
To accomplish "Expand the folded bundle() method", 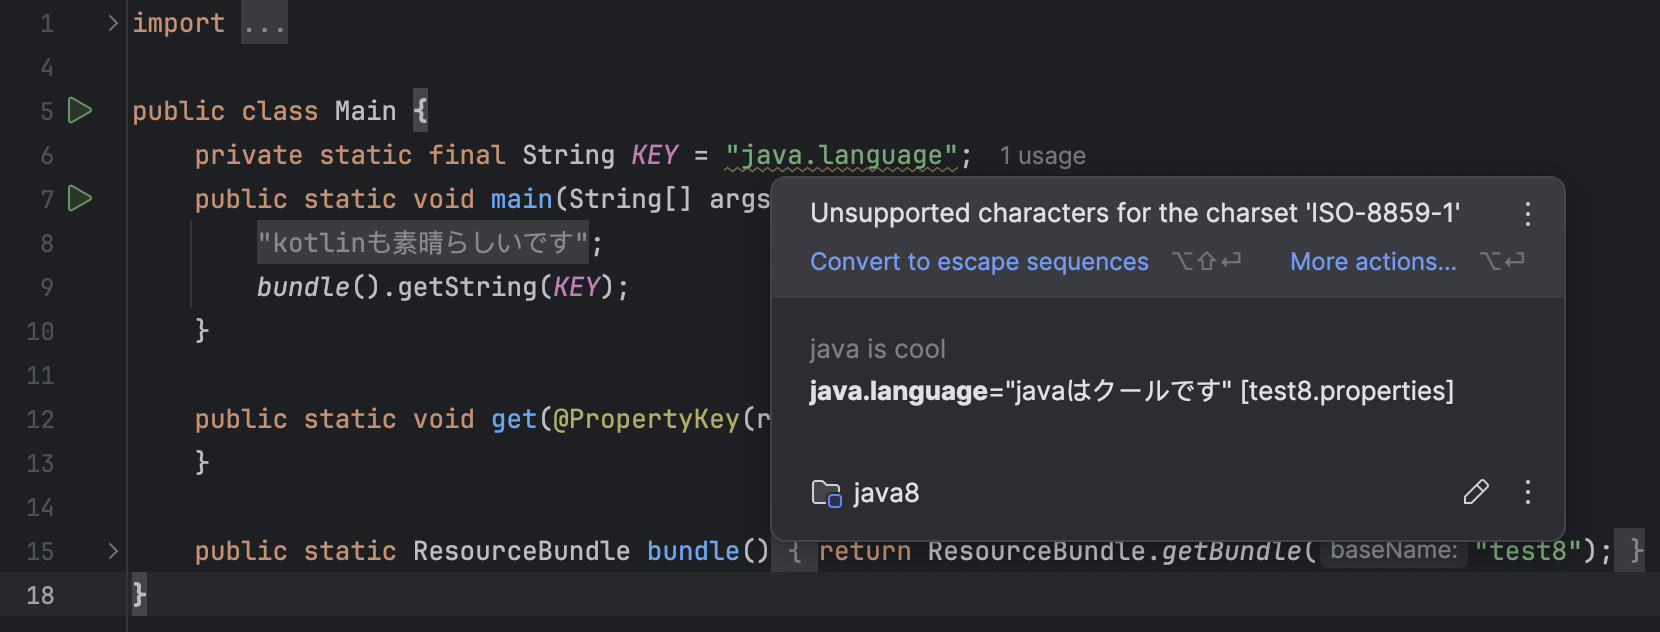I will (113, 551).
